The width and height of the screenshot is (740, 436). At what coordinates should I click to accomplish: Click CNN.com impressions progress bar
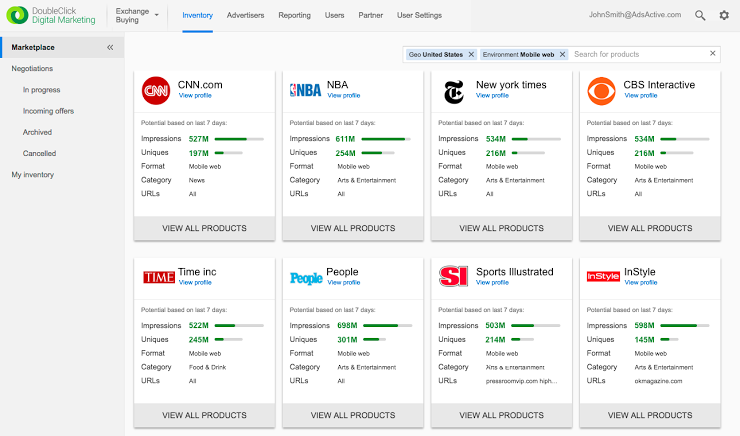coord(239,139)
